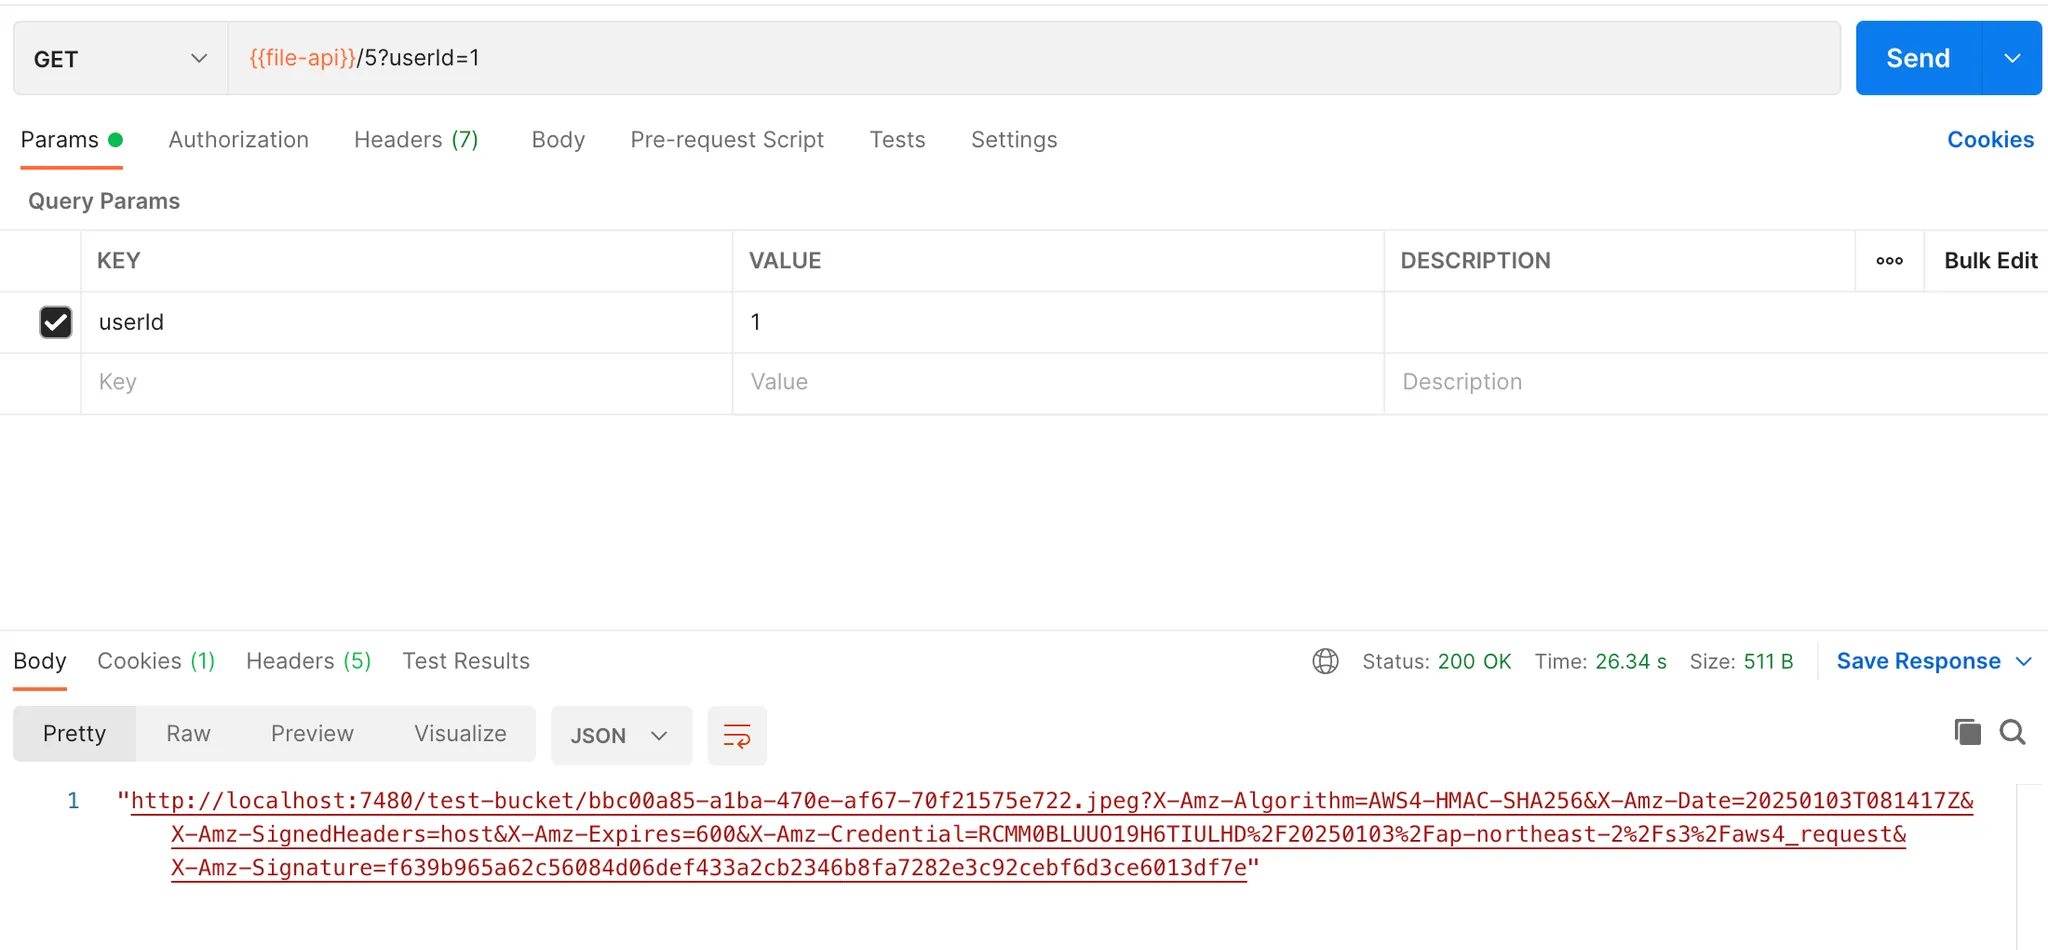Open the Tests tab
2048x950 pixels.
coord(897,140)
